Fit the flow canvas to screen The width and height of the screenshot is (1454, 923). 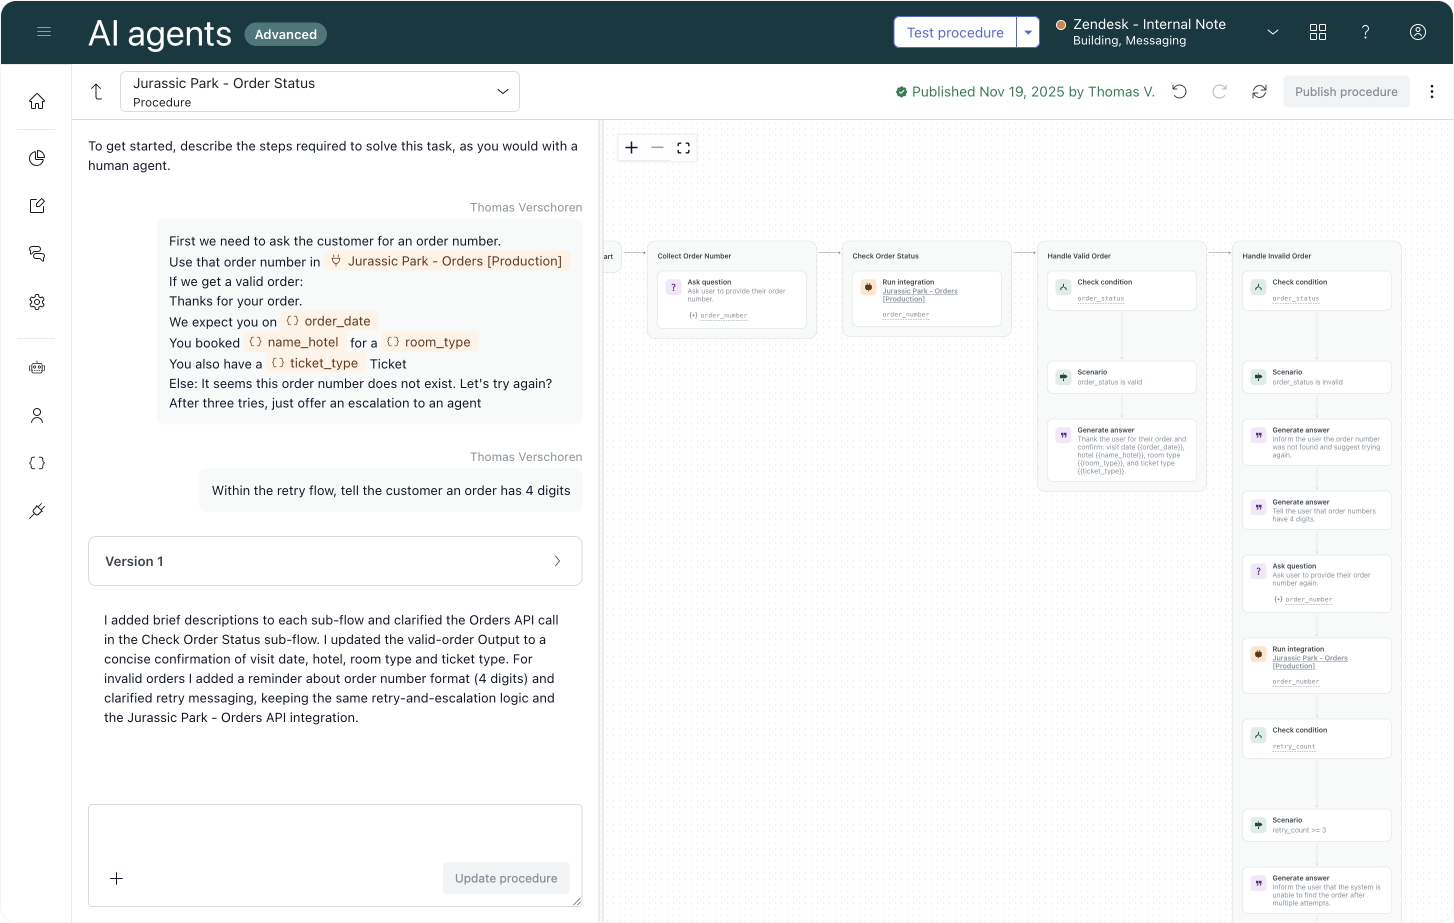[683, 148]
